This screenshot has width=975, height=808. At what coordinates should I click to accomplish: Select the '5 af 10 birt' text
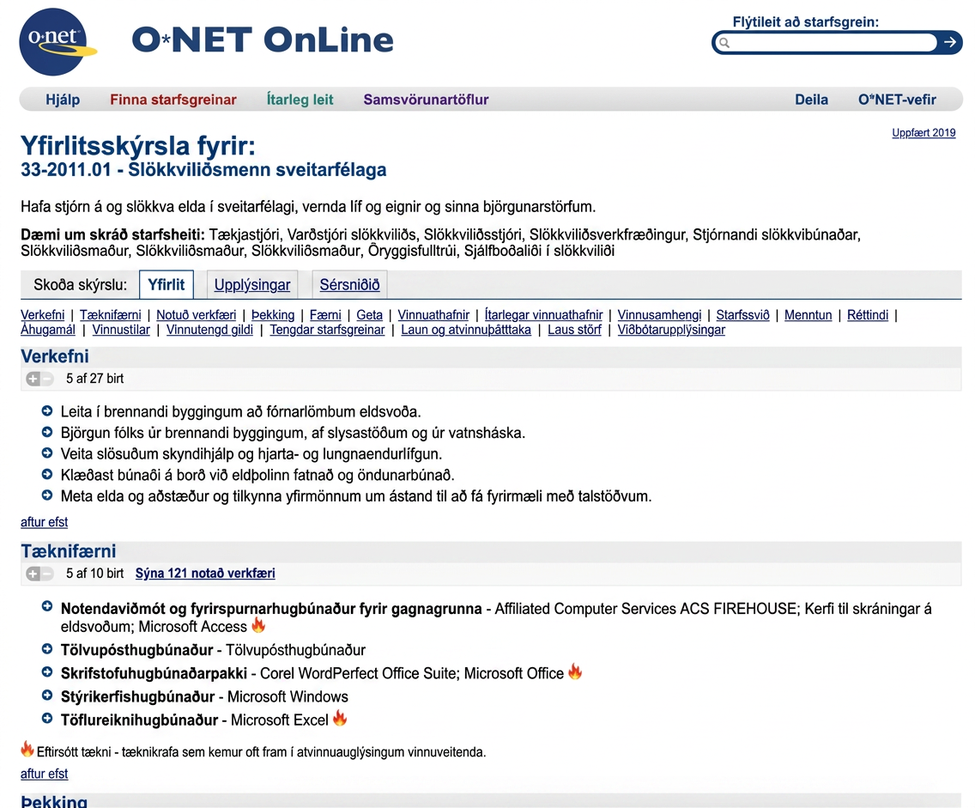(95, 573)
